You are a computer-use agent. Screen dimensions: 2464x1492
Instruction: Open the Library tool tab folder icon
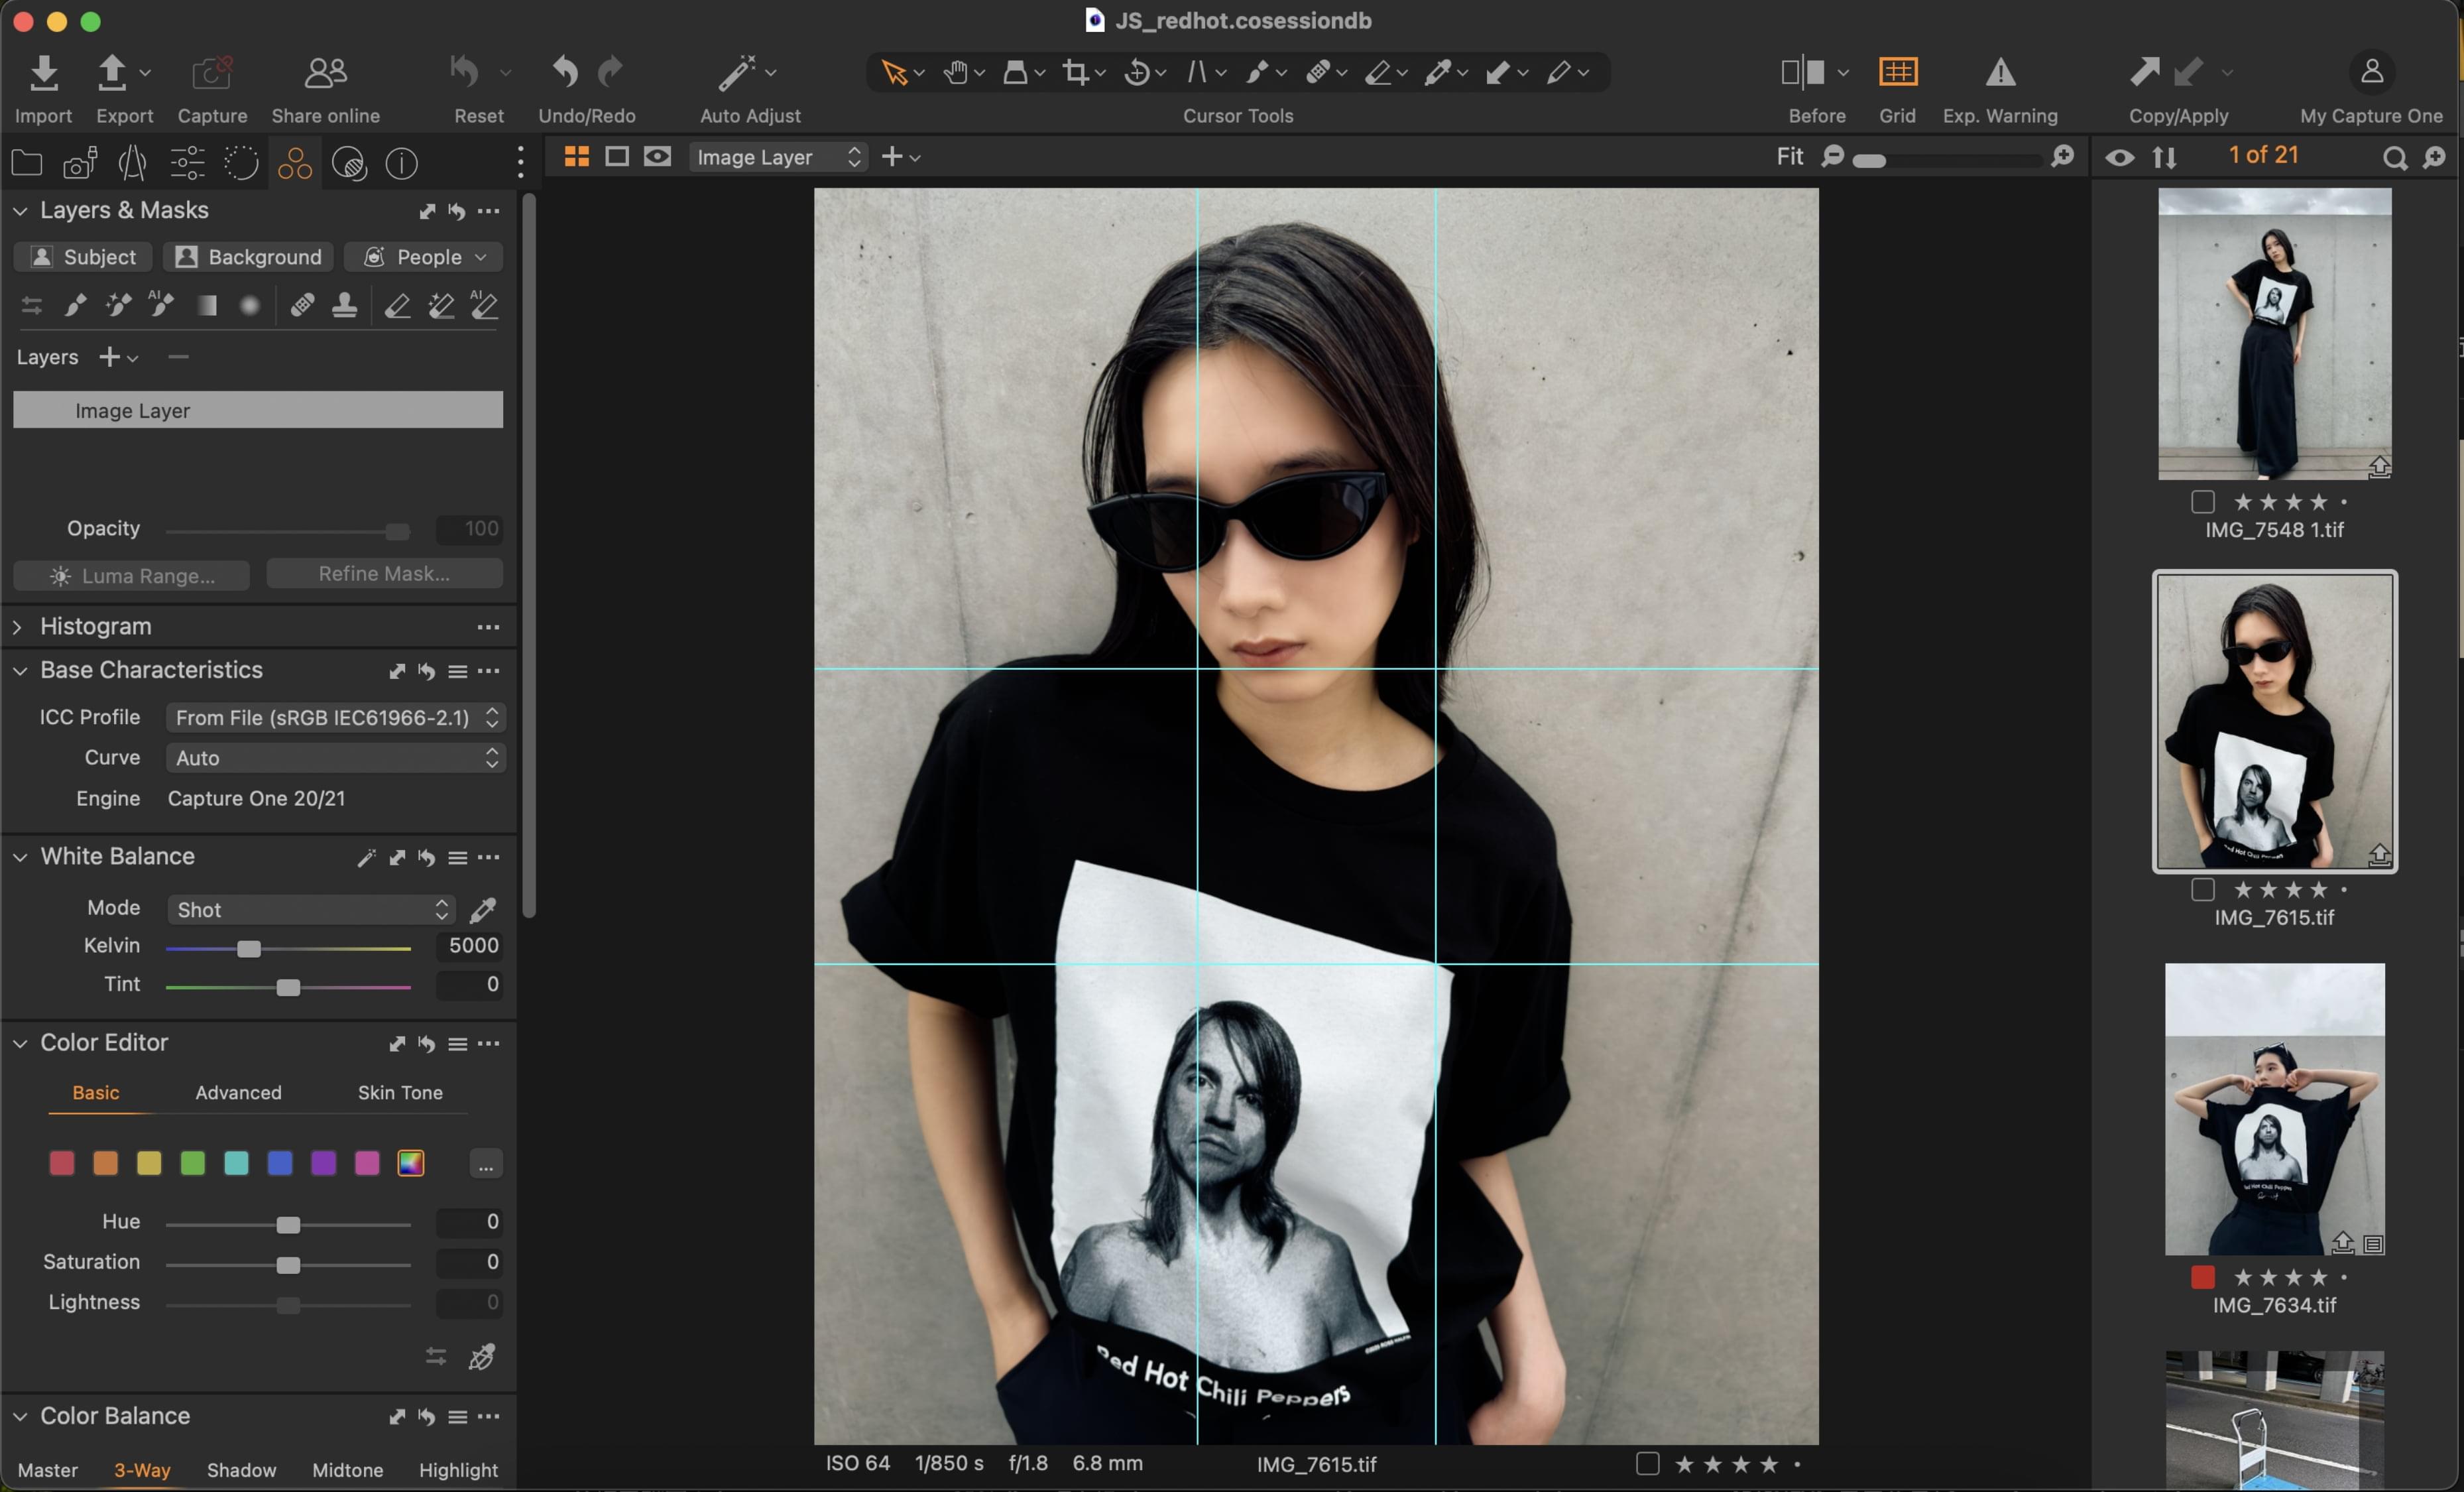coord(27,163)
